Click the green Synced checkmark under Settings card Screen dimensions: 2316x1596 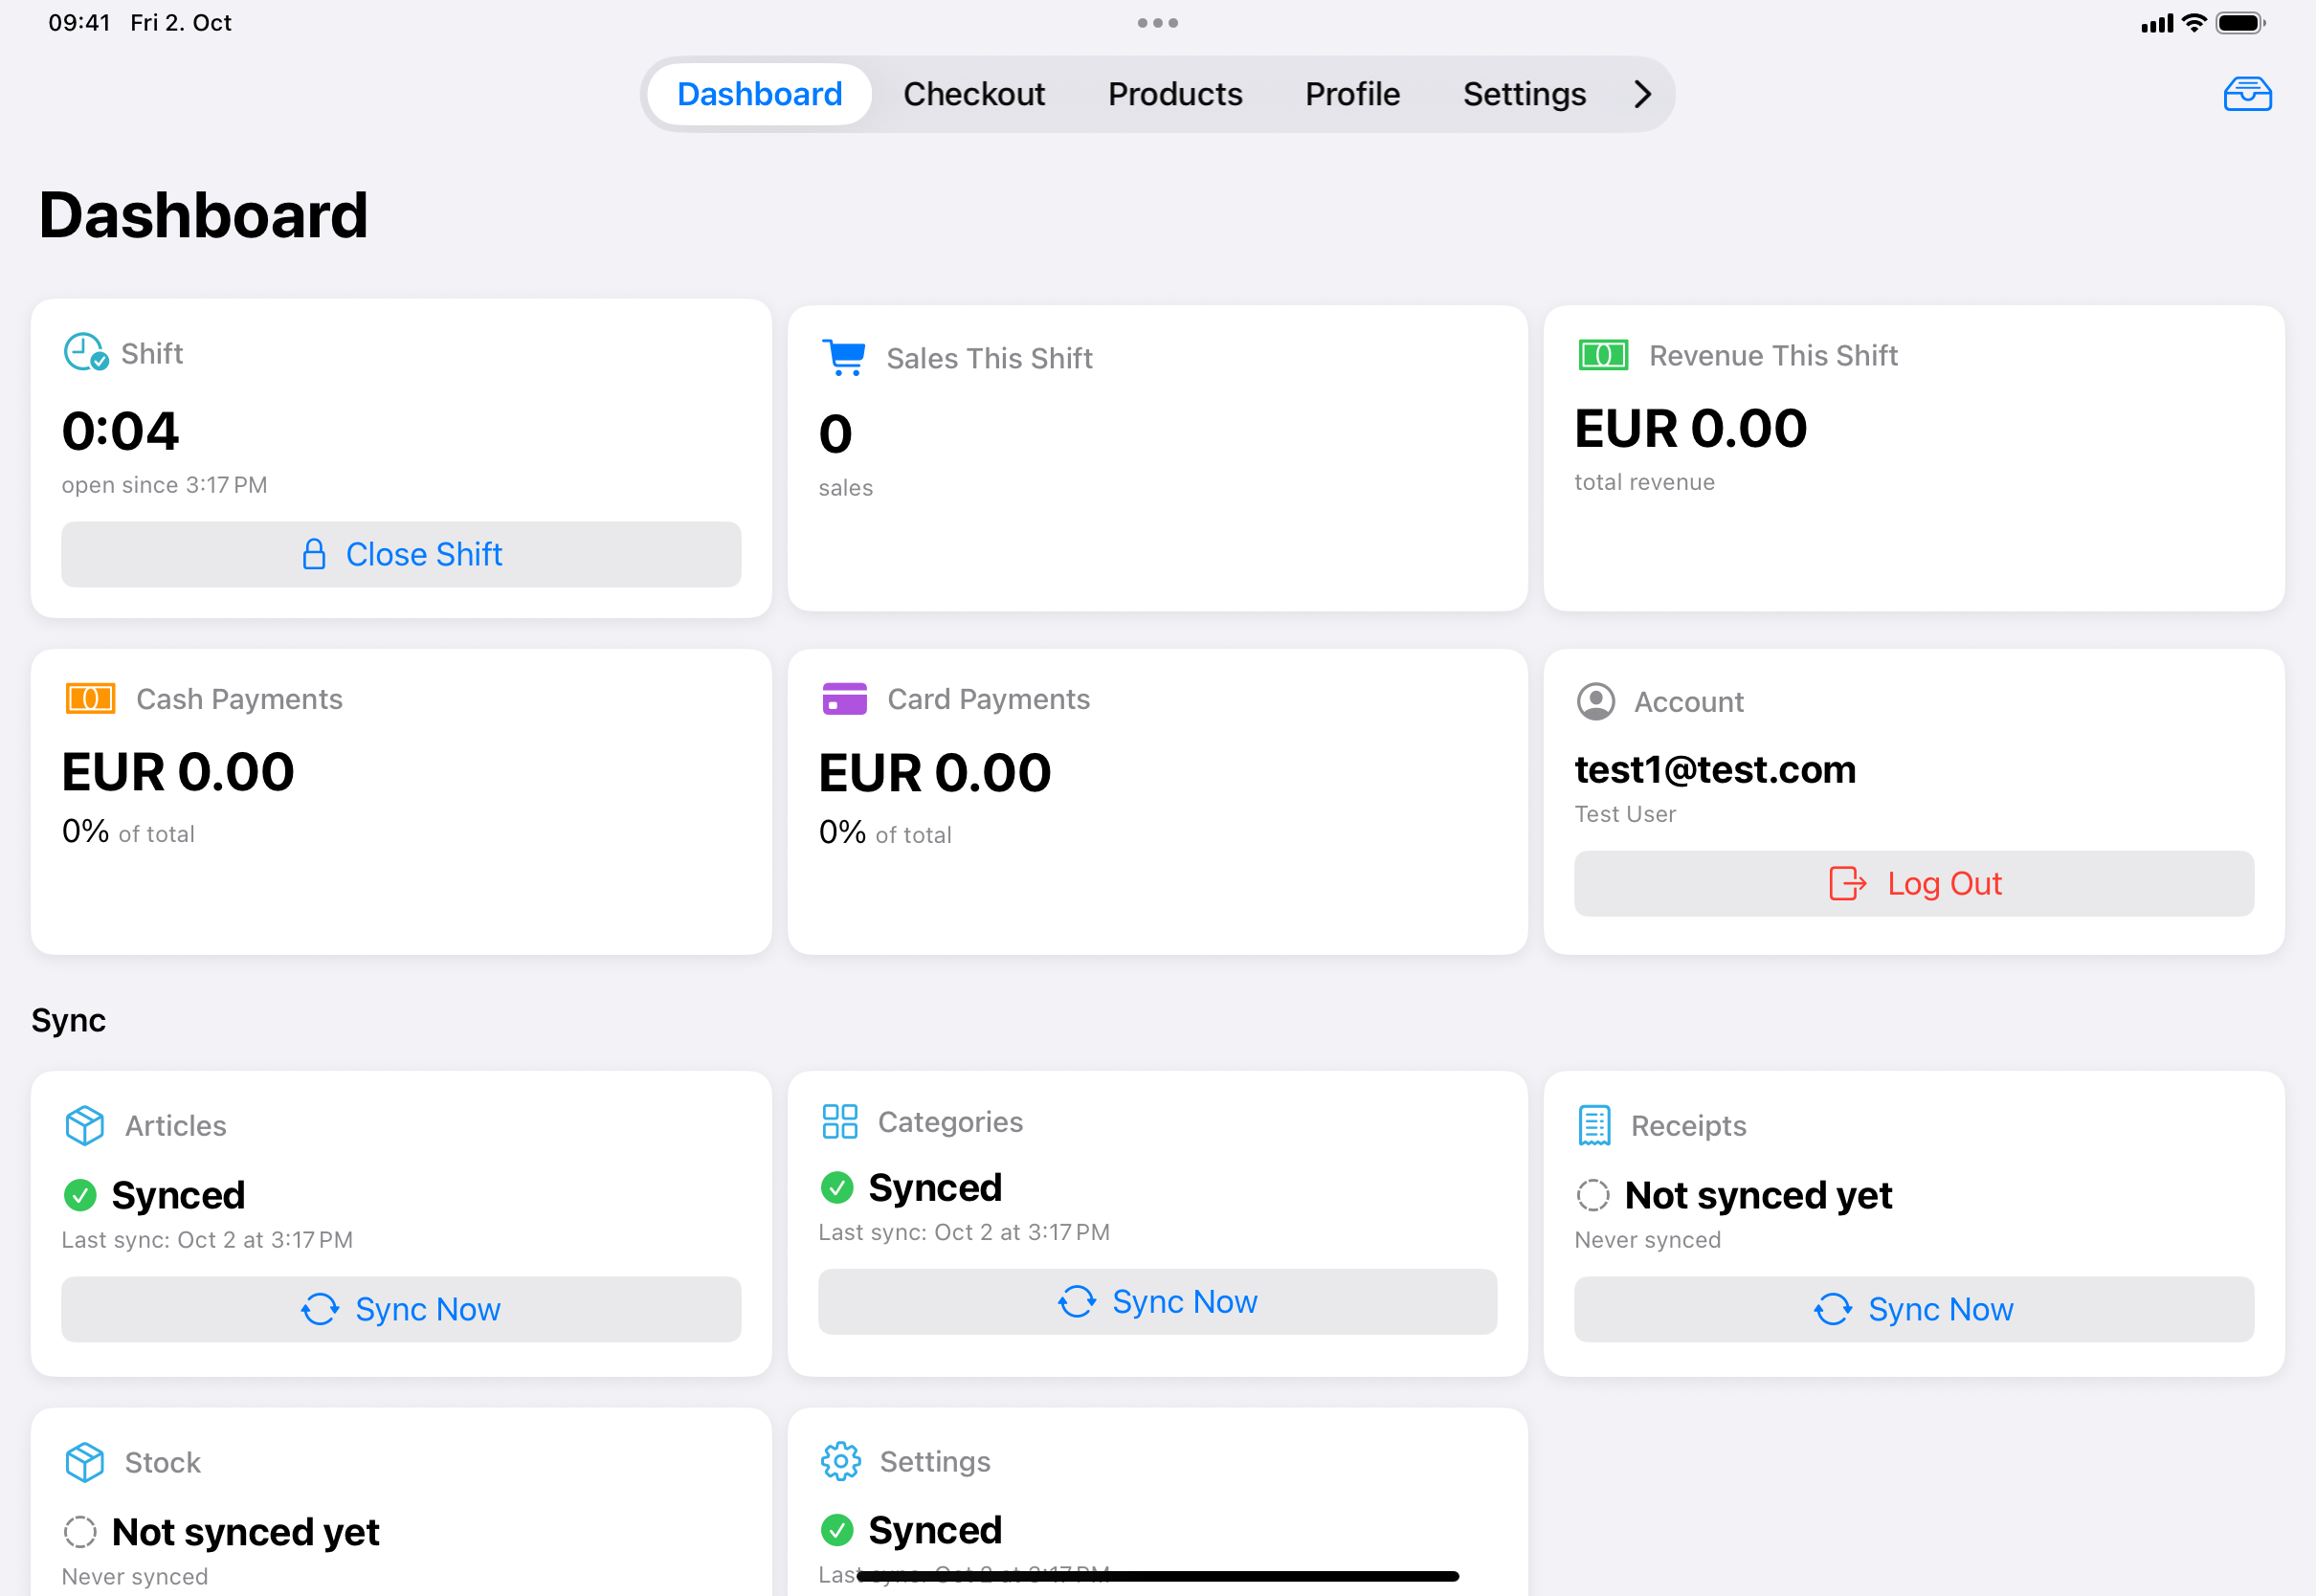[837, 1530]
